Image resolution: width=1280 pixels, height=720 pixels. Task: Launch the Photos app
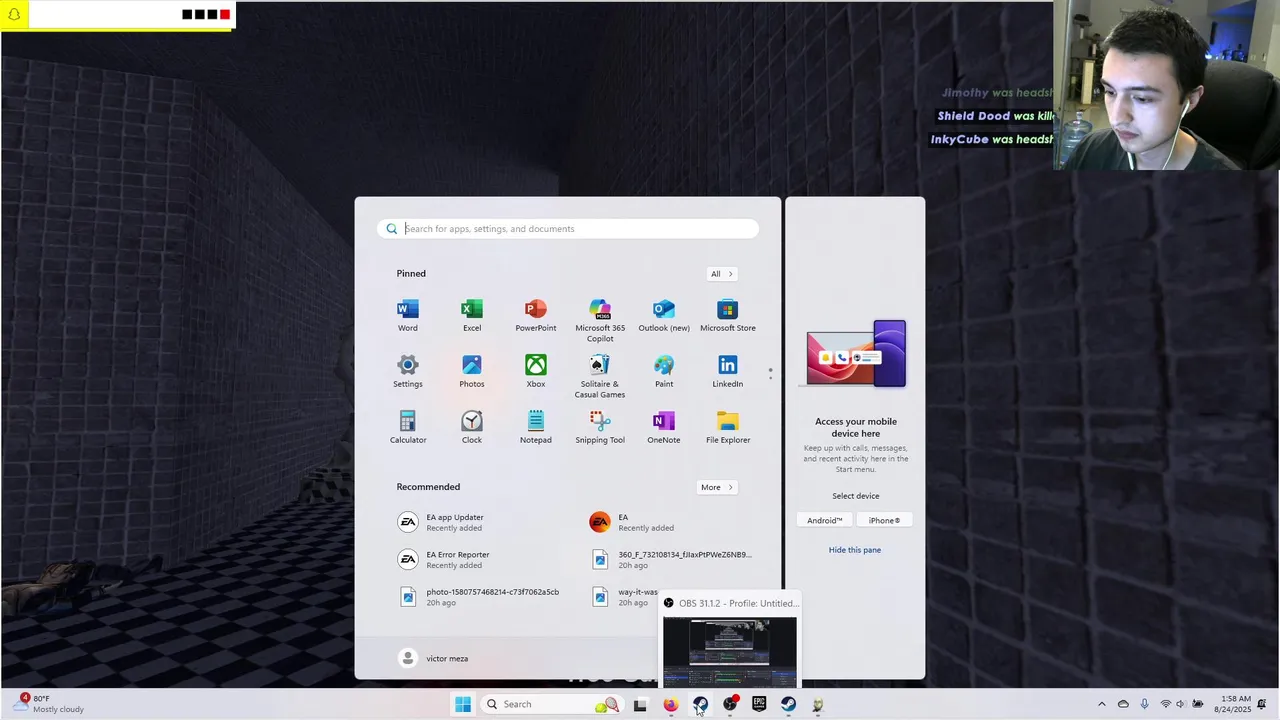[x=472, y=370]
